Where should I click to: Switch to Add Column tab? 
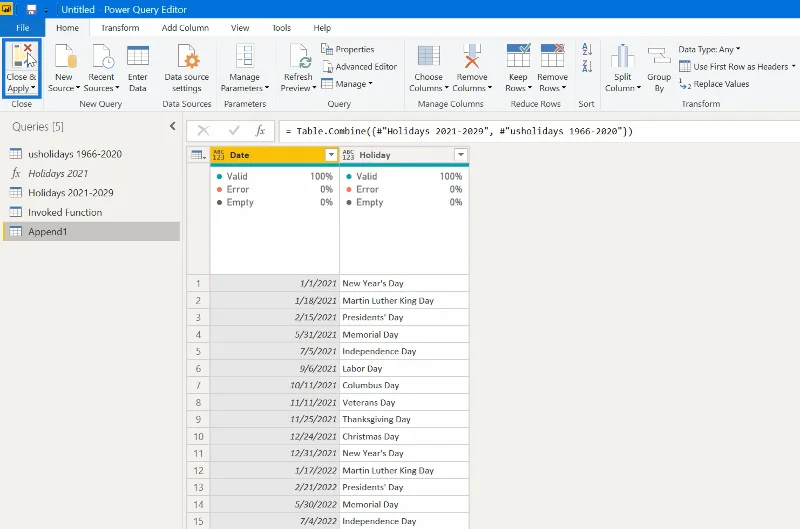[185, 28]
